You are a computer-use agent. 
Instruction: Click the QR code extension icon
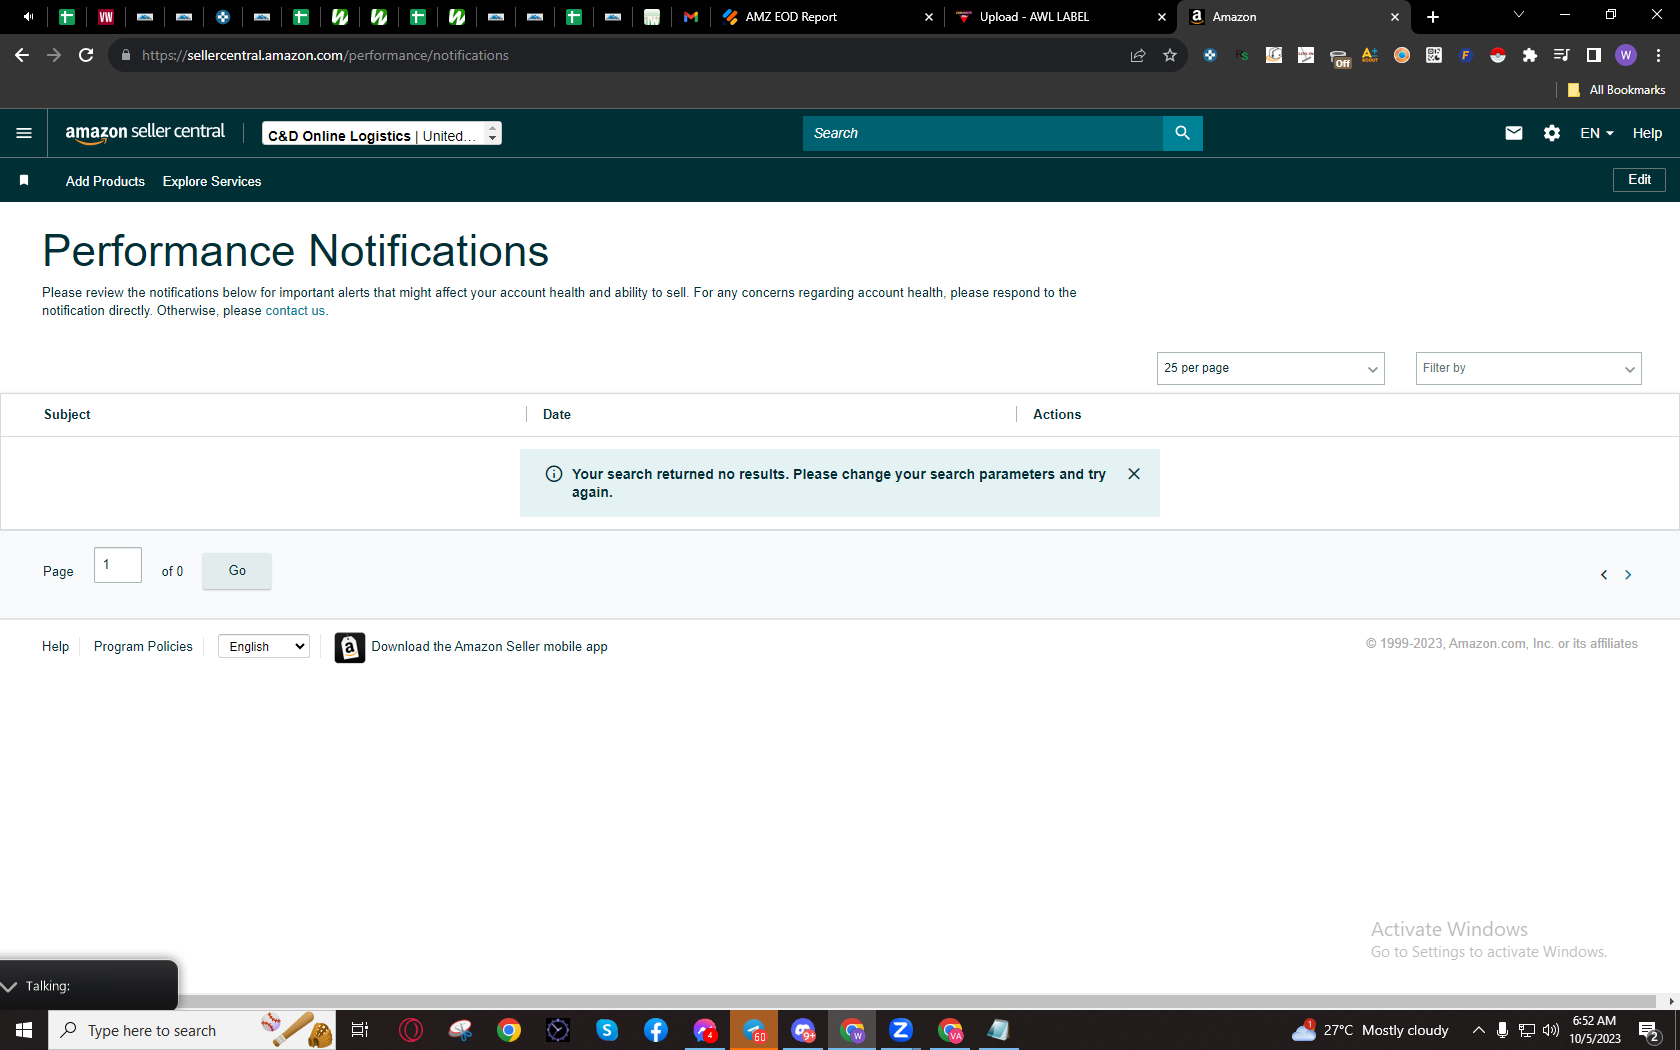[x=1434, y=55]
